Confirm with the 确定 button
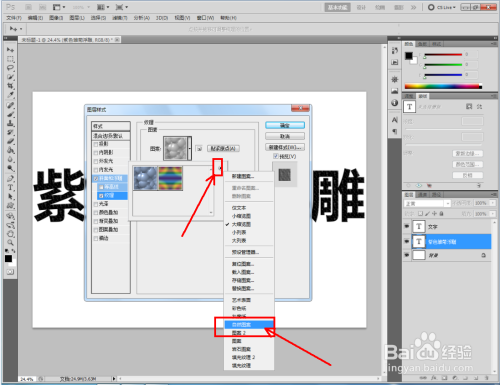 285,125
